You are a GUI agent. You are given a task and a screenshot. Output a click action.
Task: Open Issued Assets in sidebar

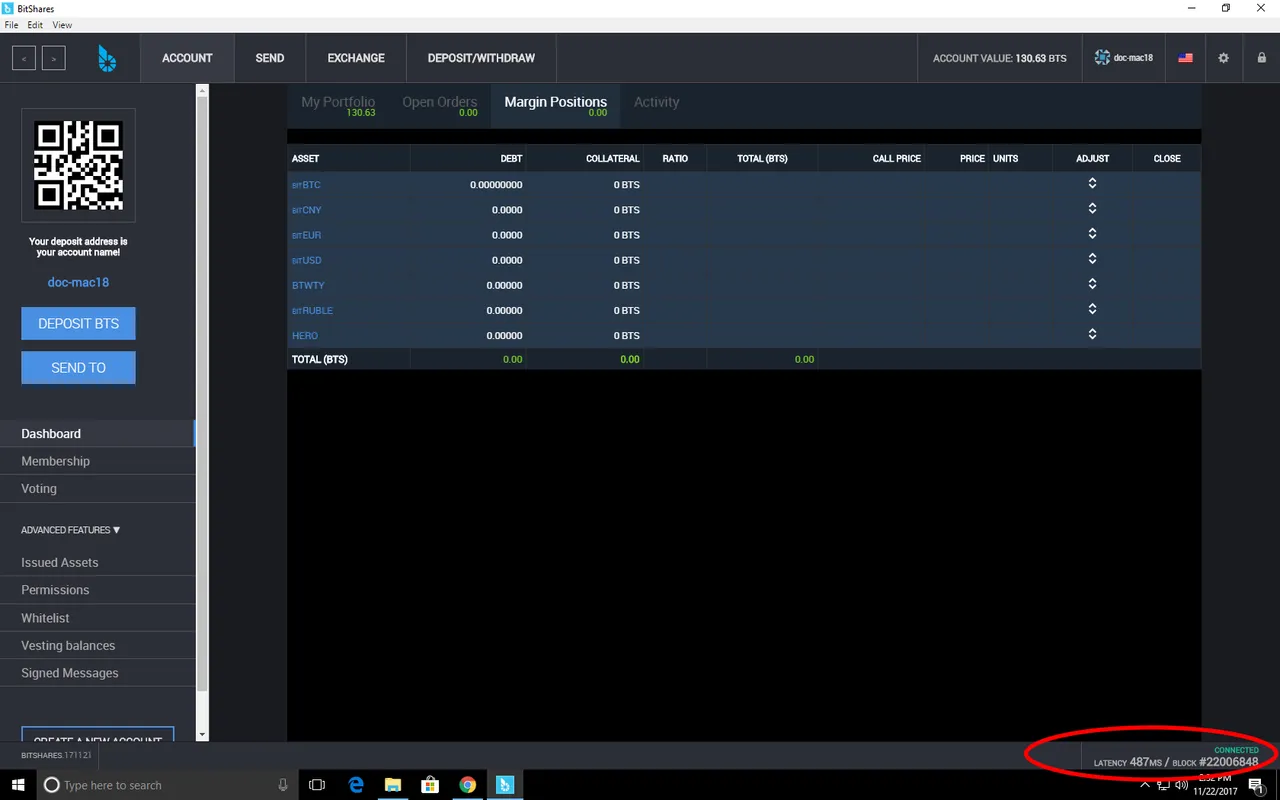pyautogui.click(x=97, y=562)
